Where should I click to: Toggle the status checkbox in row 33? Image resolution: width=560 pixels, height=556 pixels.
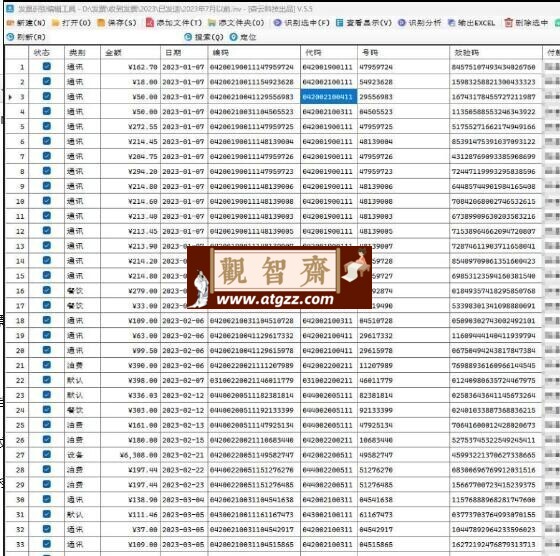[x=46, y=544]
